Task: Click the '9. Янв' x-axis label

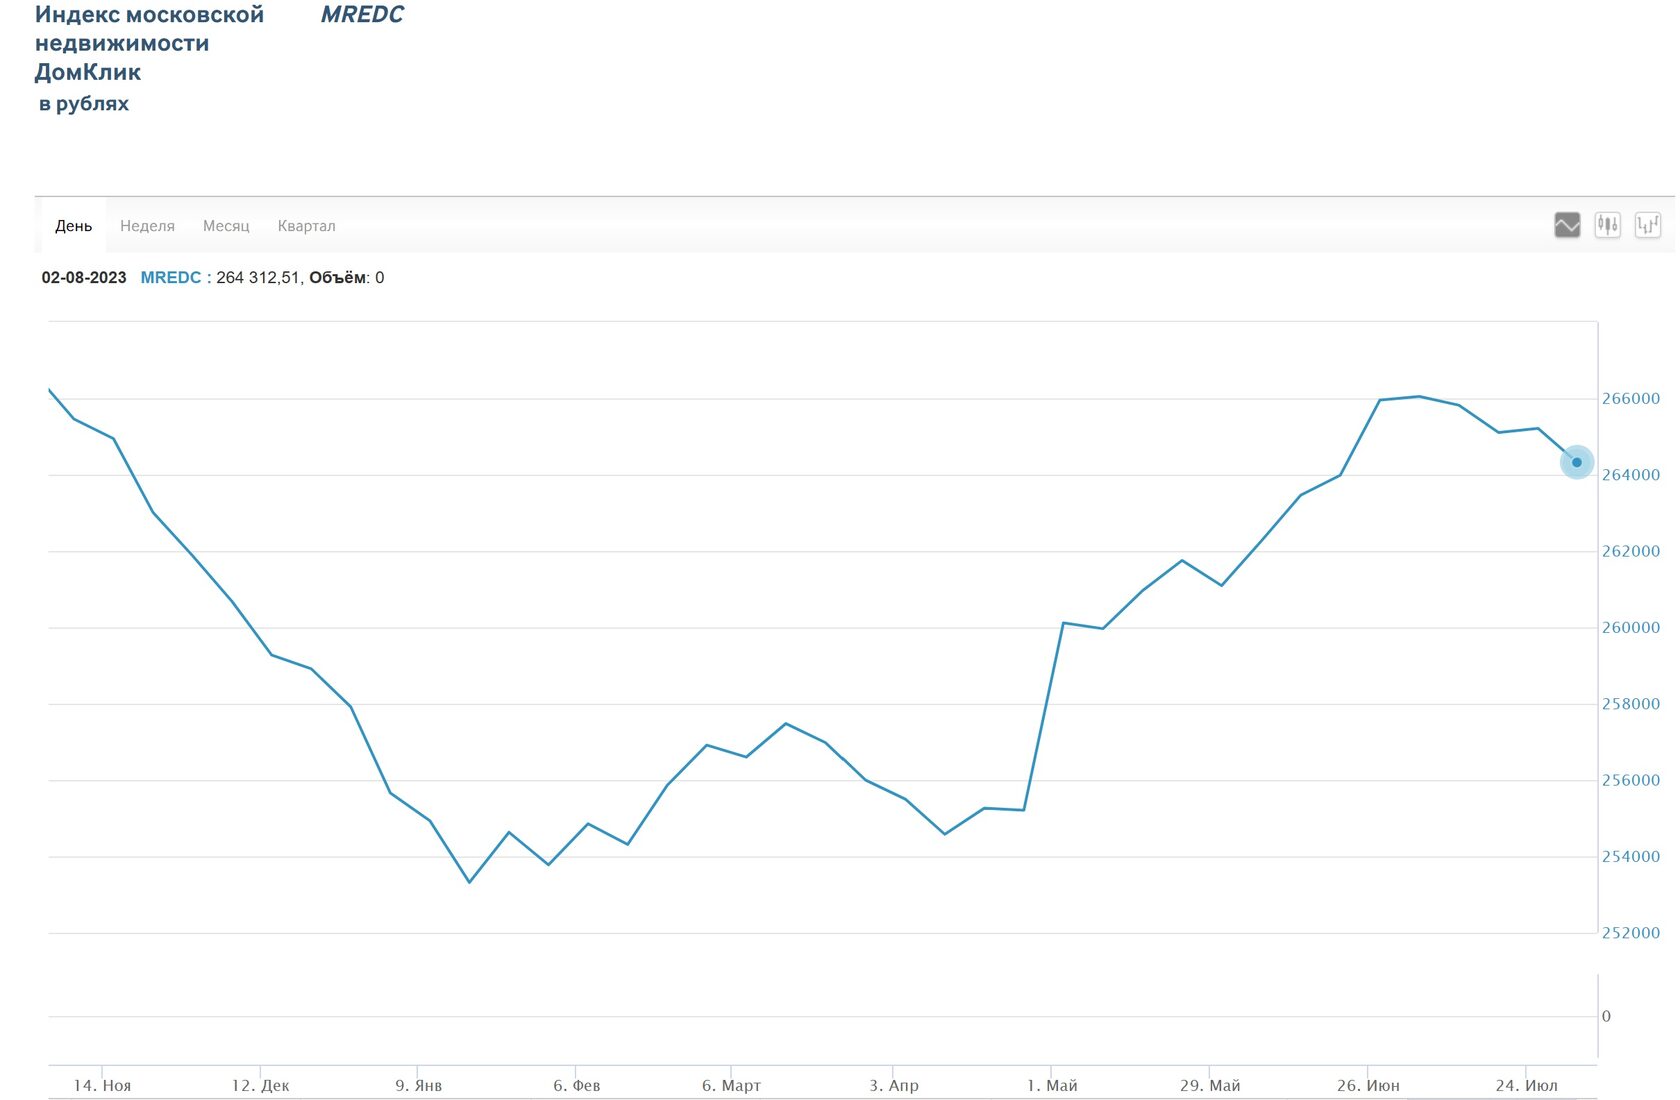Action: [418, 1085]
